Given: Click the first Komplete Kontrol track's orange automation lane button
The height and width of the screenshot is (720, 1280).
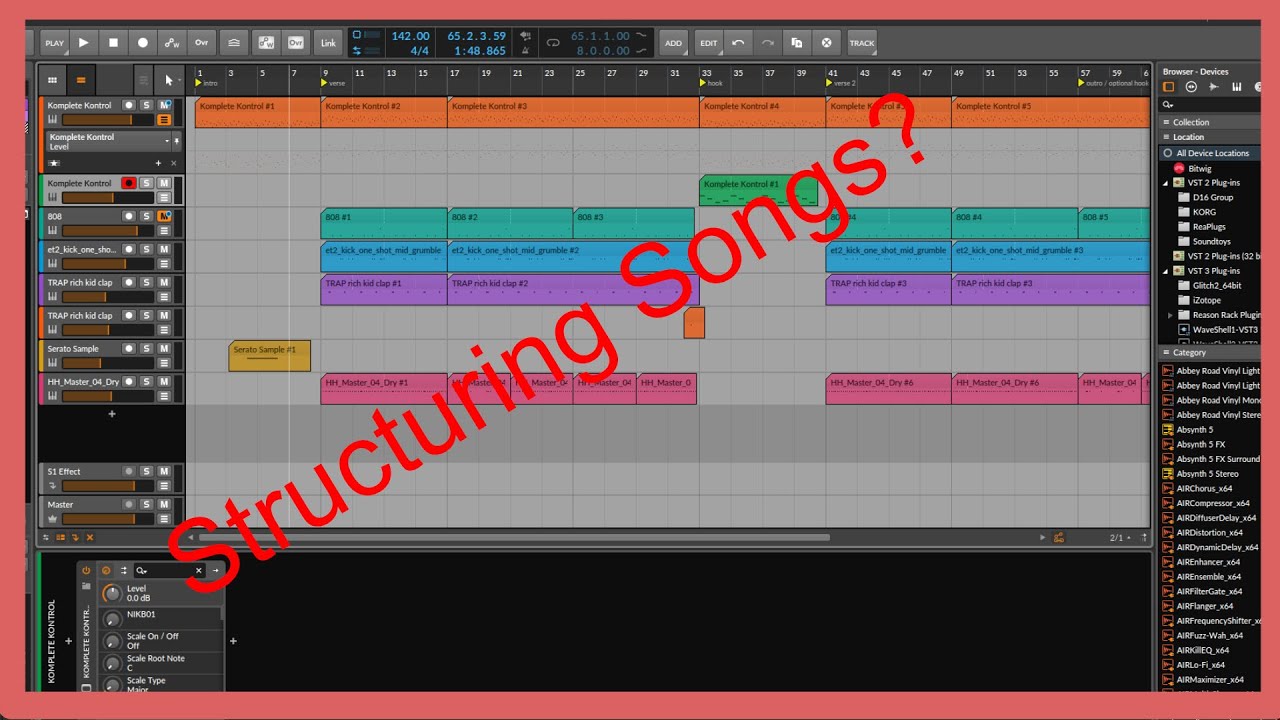Looking at the screenshot, I should point(164,120).
